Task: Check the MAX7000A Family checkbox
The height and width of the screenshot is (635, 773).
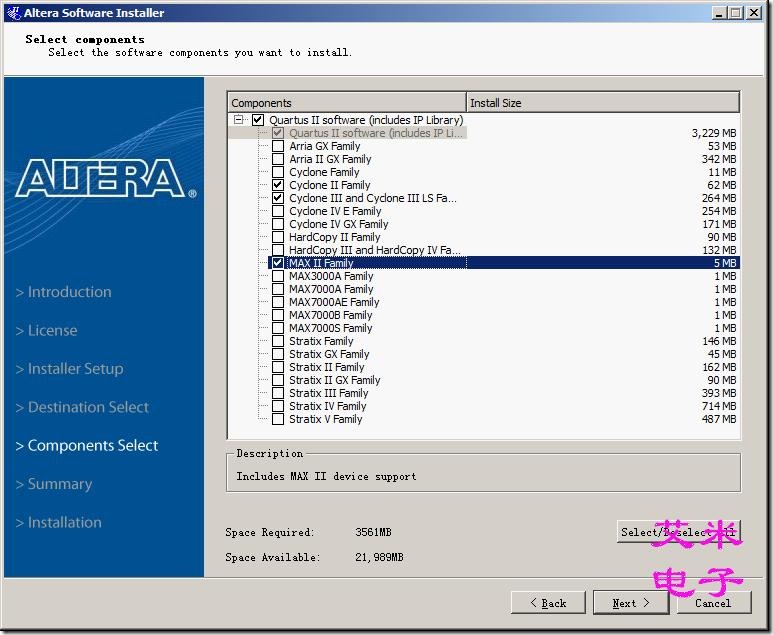Action: point(278,289)
